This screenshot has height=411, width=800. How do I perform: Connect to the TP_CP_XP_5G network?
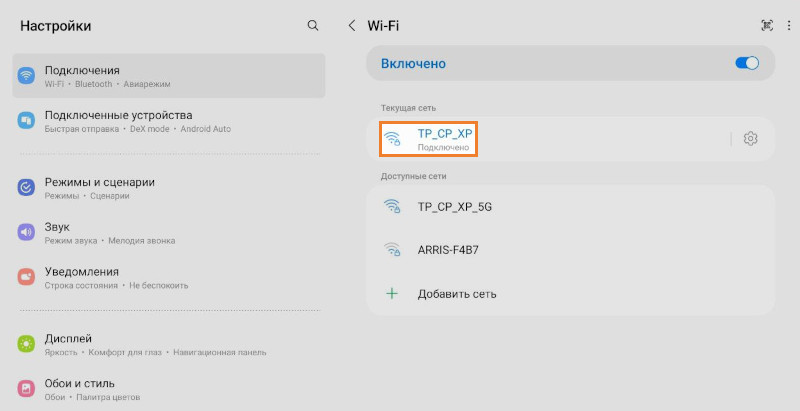[x=455, y=207]
